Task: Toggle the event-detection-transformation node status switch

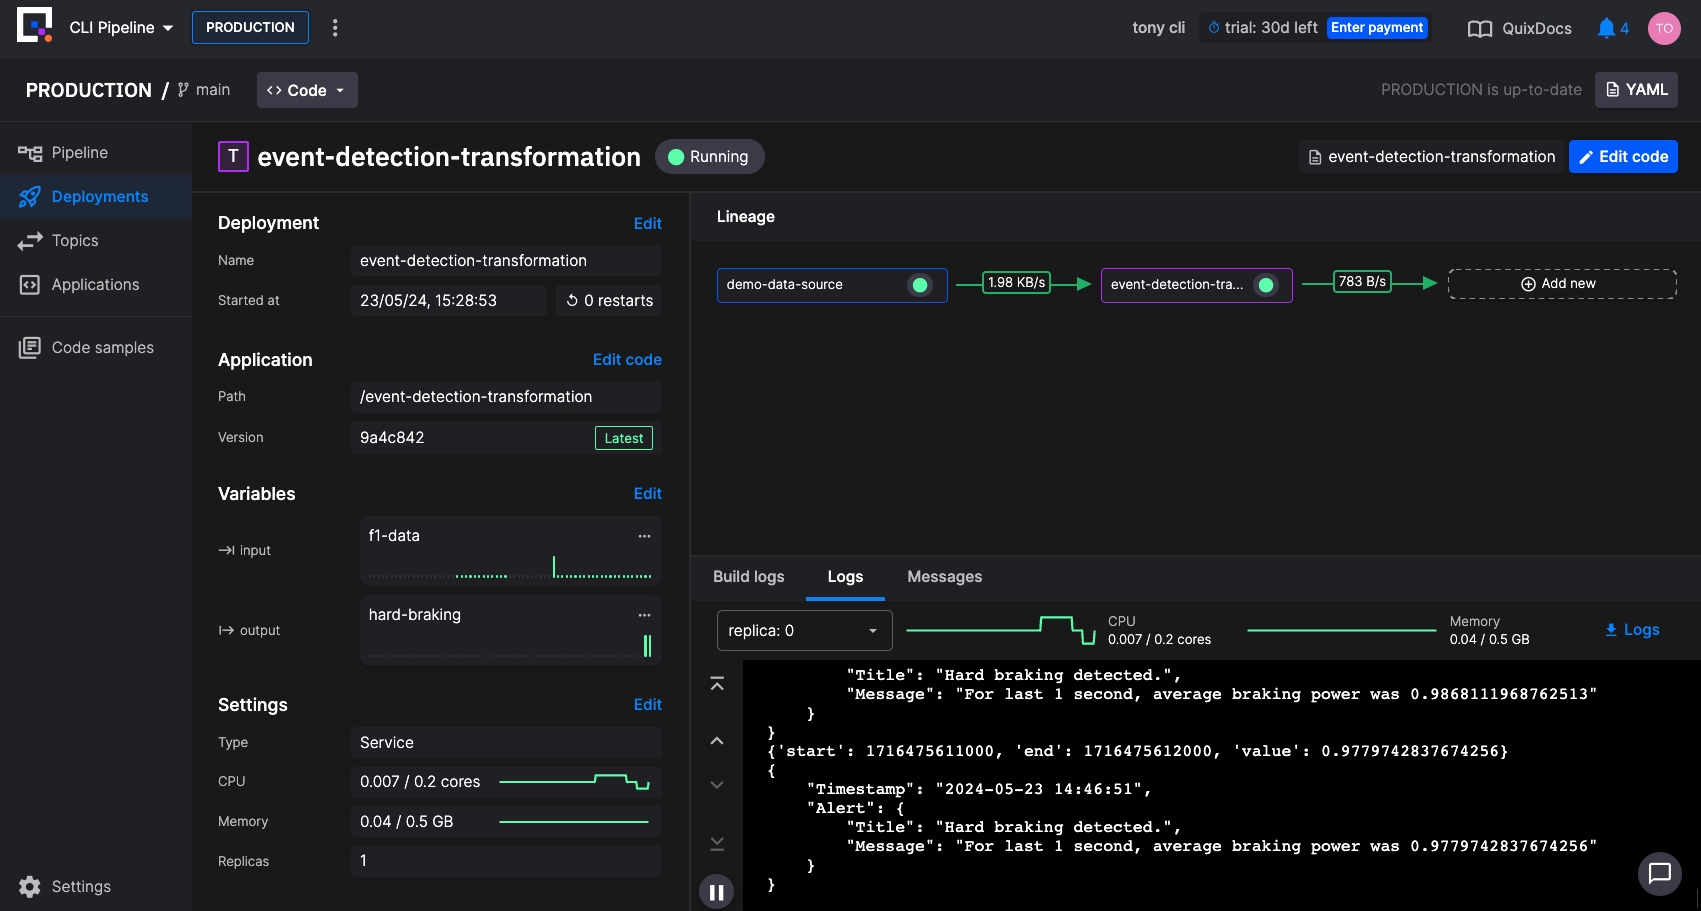Action: (x=1266, y=285)
